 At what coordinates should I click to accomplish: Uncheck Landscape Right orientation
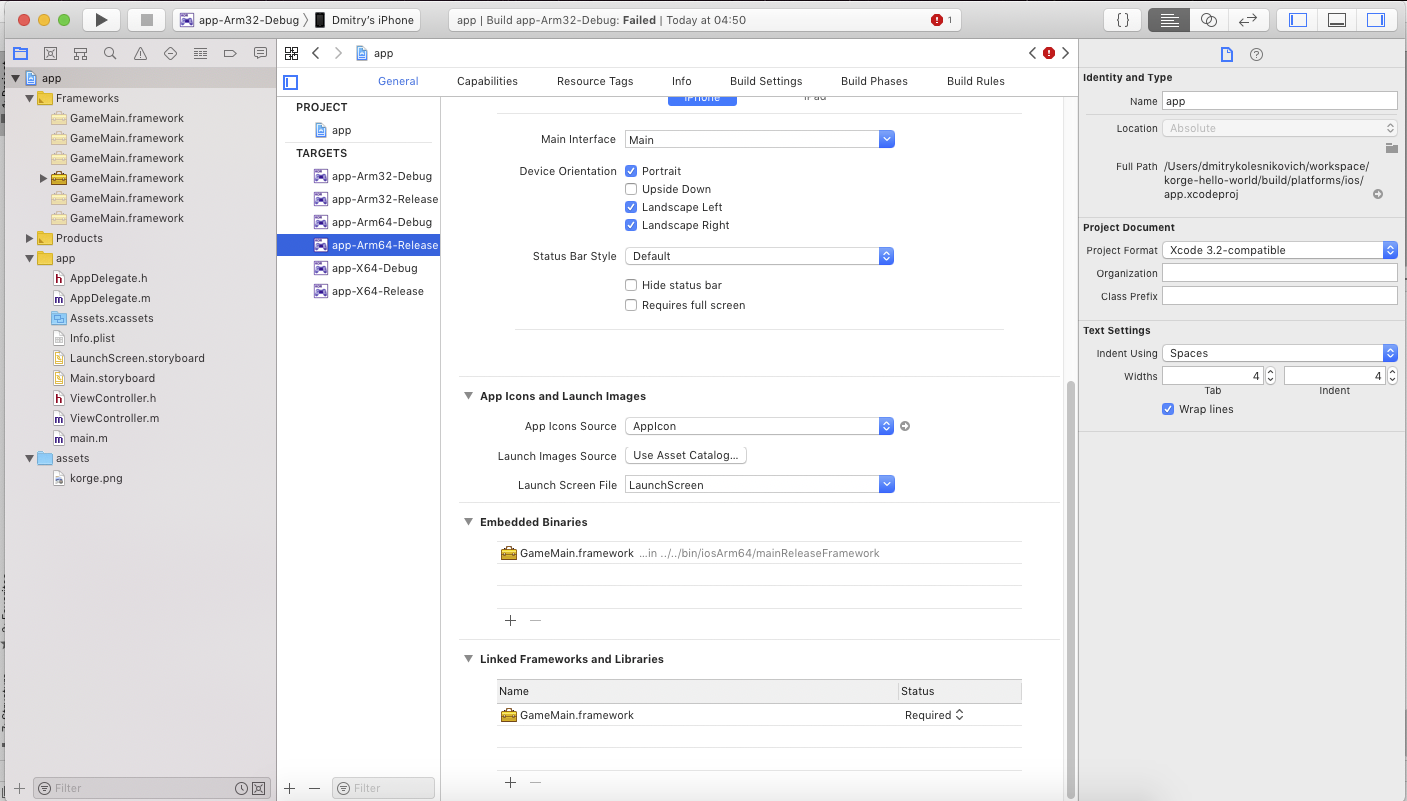click(x=631, y=225)
